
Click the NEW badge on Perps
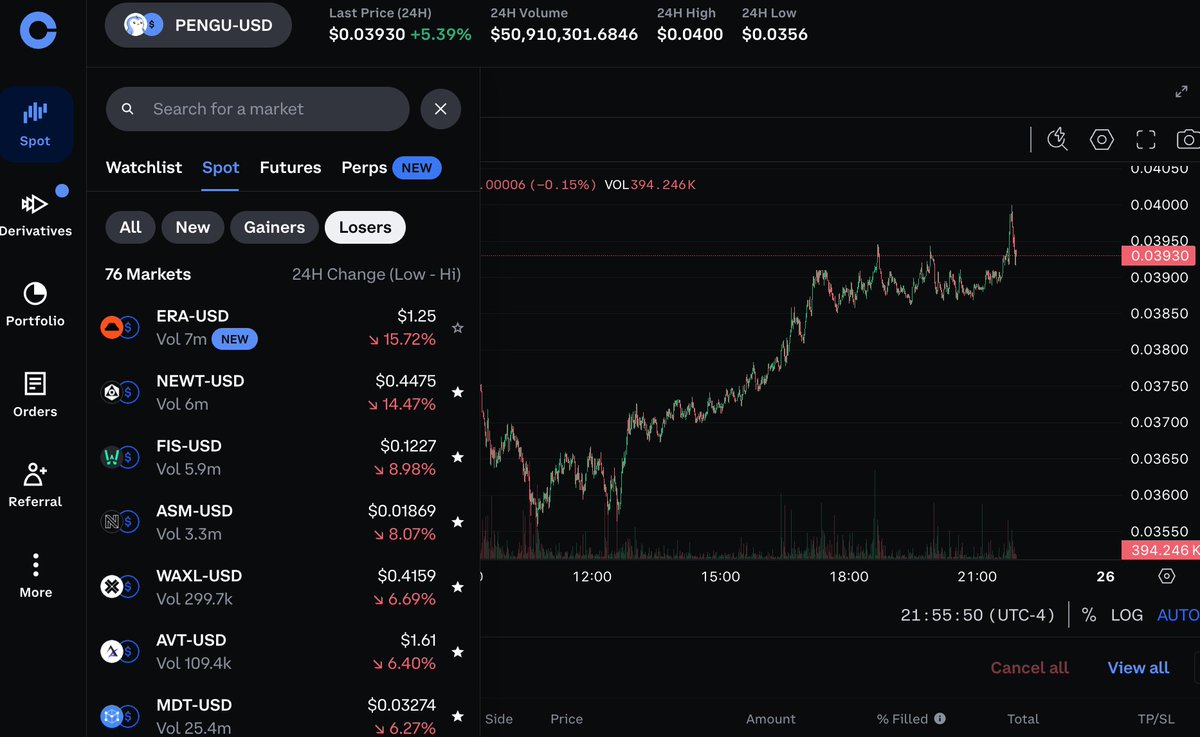417,168
